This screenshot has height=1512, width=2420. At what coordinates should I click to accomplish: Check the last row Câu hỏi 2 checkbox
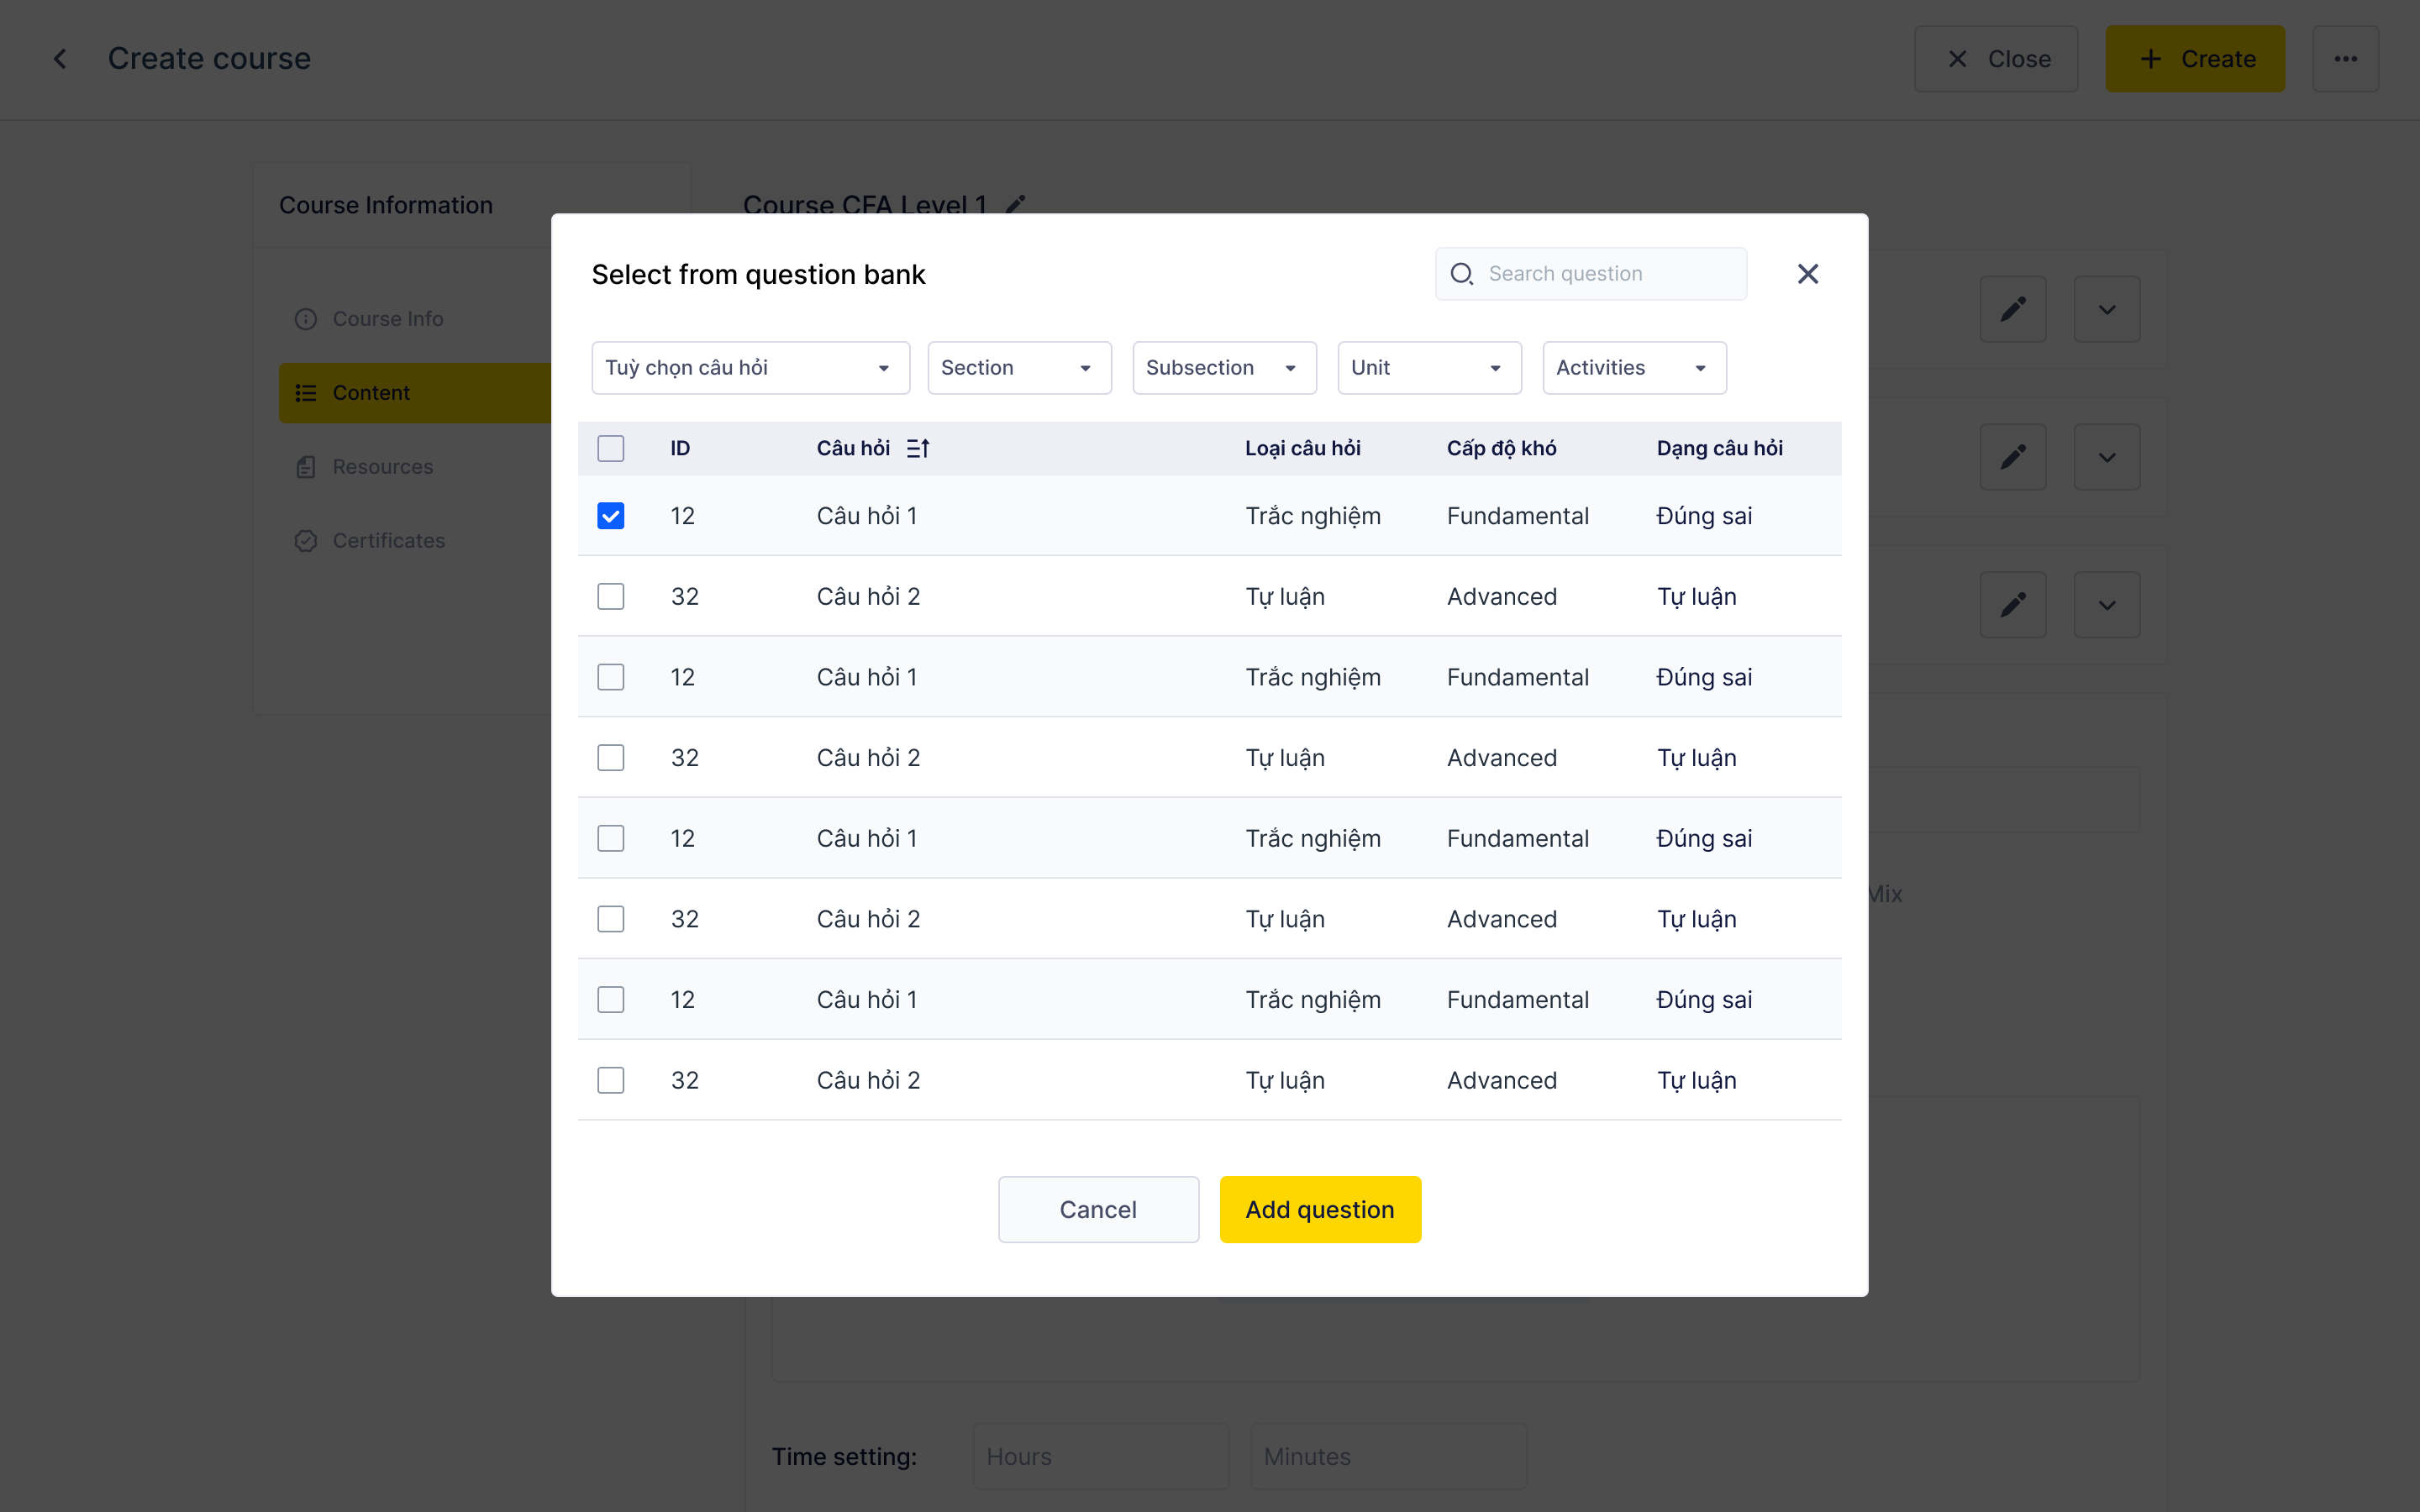(611, 1080)
